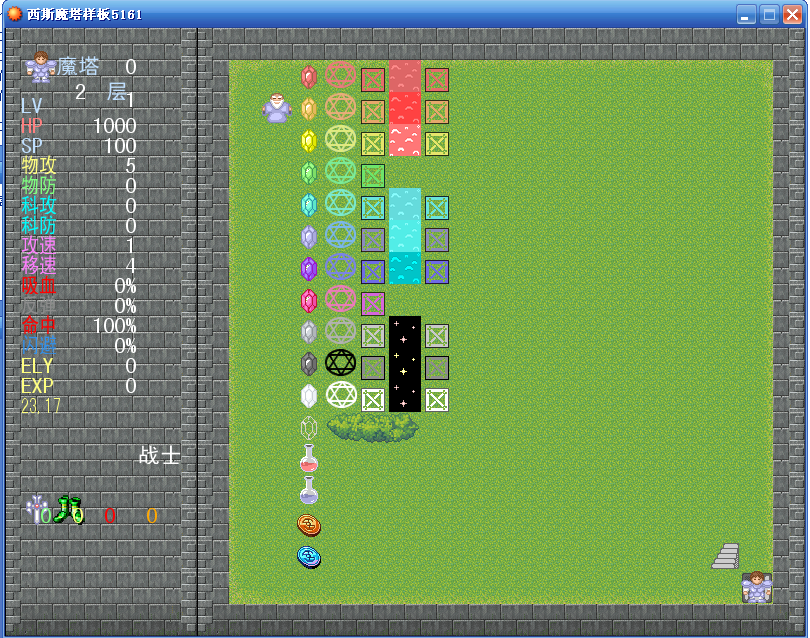Click the 移速 stat label

pos(39,266)
